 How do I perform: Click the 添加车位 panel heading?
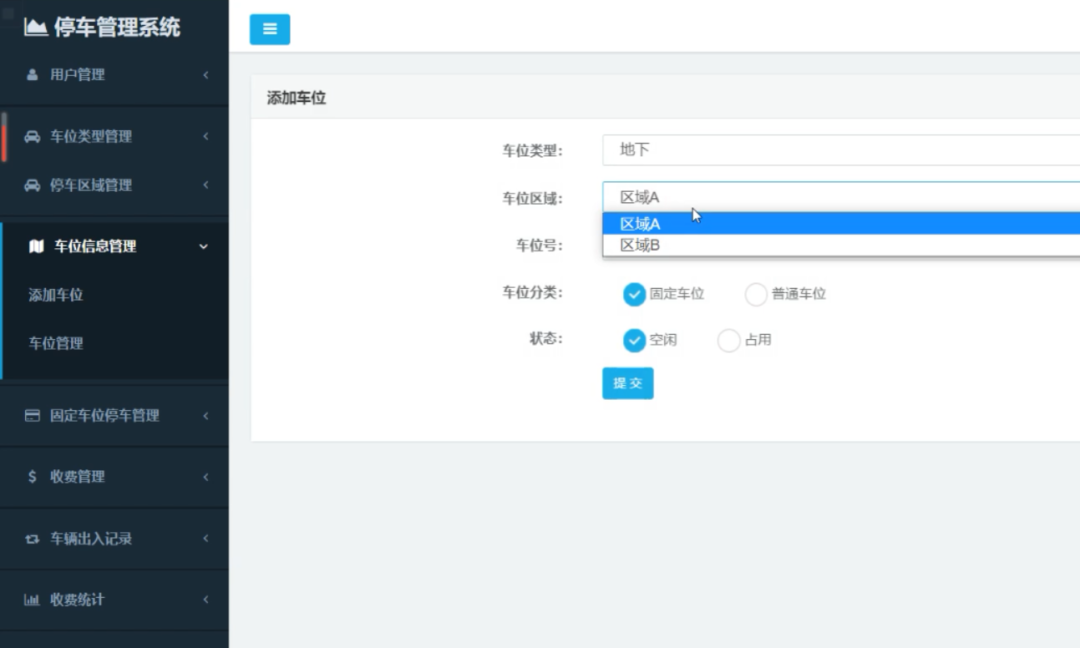coord(296,98)
